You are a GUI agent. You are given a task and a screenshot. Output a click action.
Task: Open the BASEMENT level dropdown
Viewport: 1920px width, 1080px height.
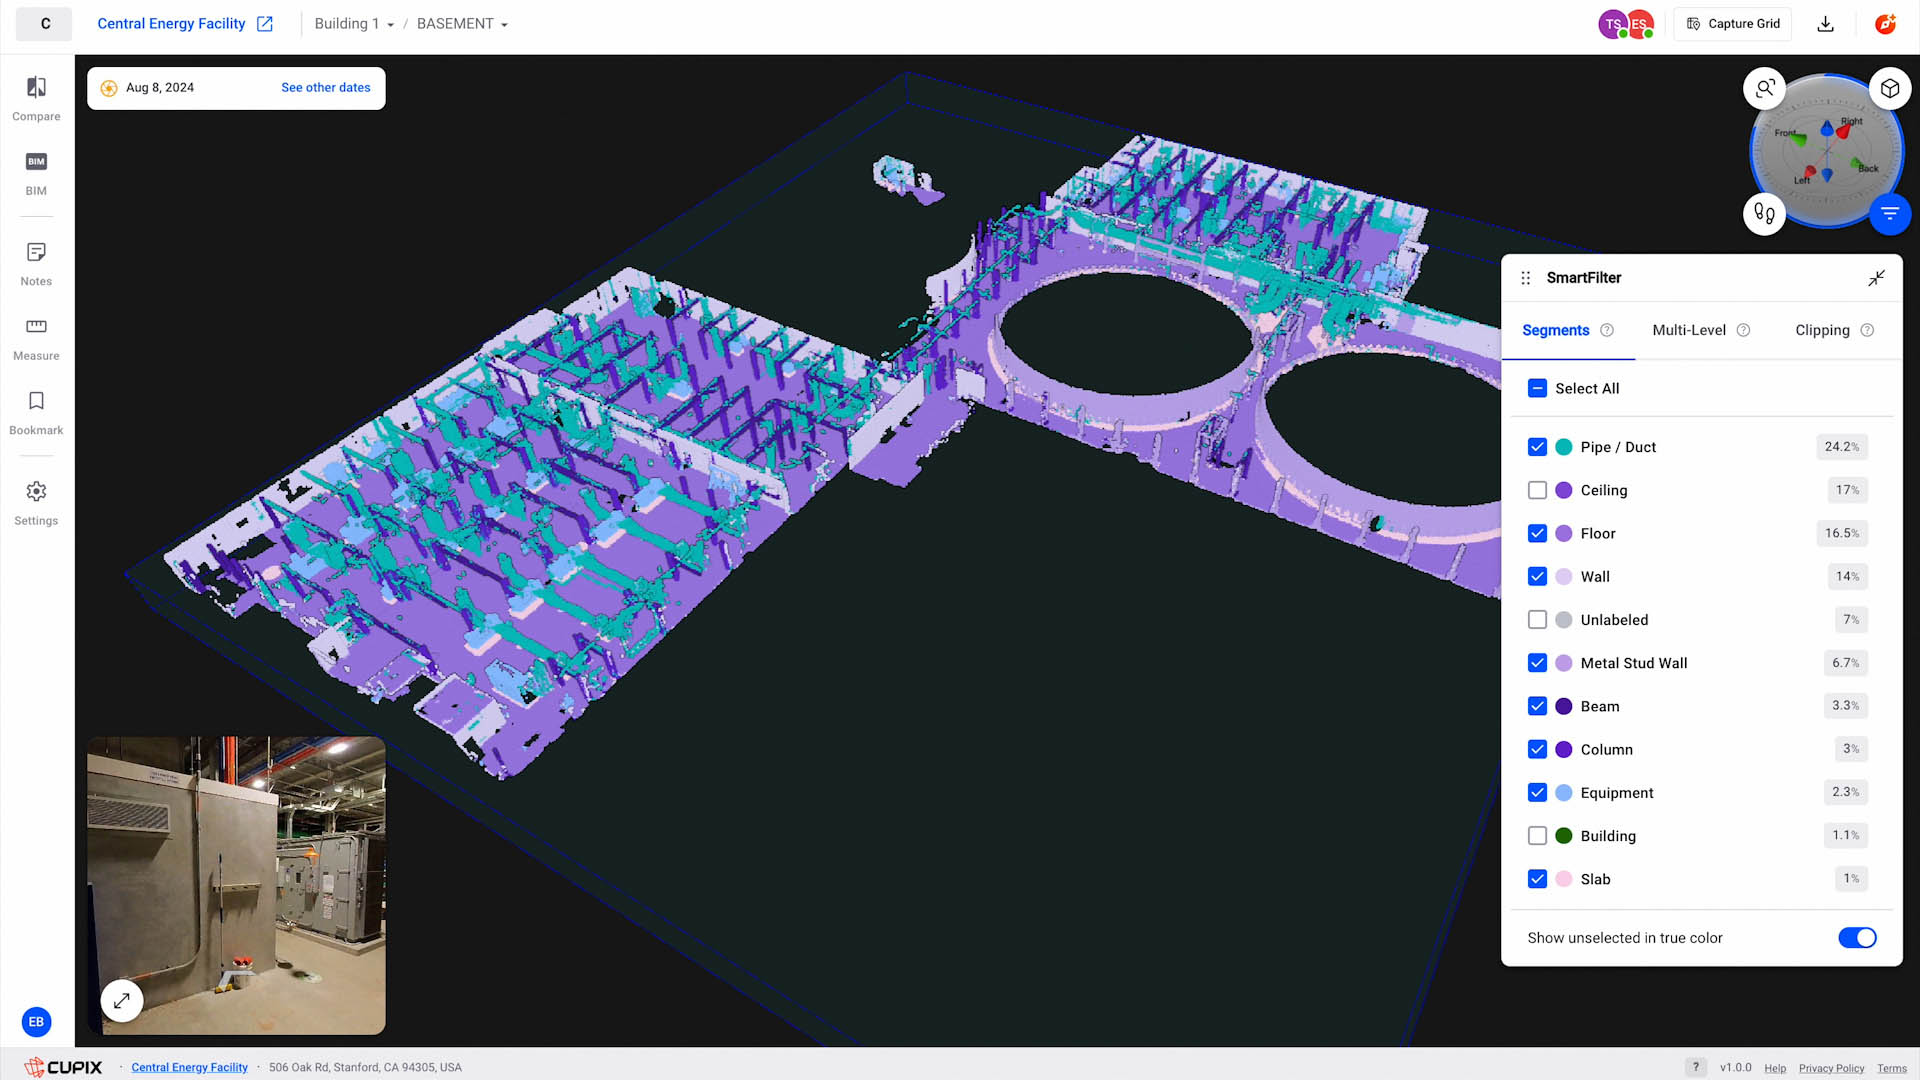click(x=462, y=24)
